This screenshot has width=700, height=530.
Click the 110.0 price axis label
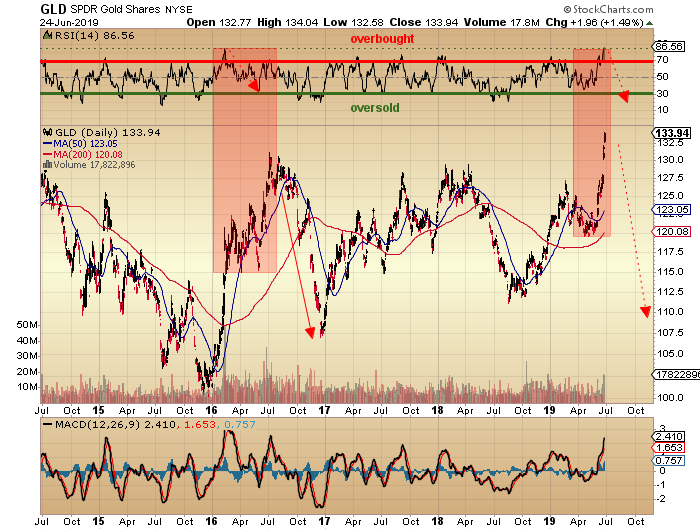coord(670,312)
